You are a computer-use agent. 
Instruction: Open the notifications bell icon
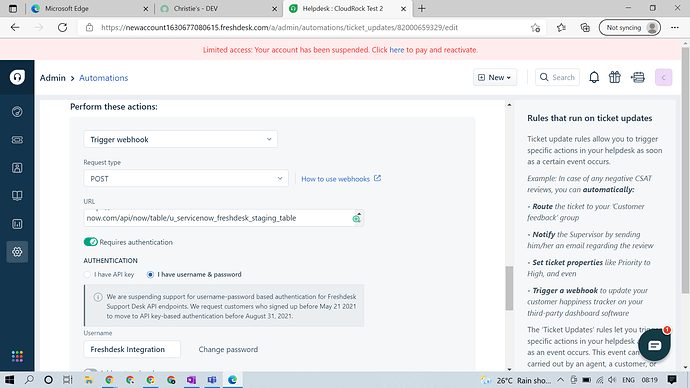tap(594, 77)
